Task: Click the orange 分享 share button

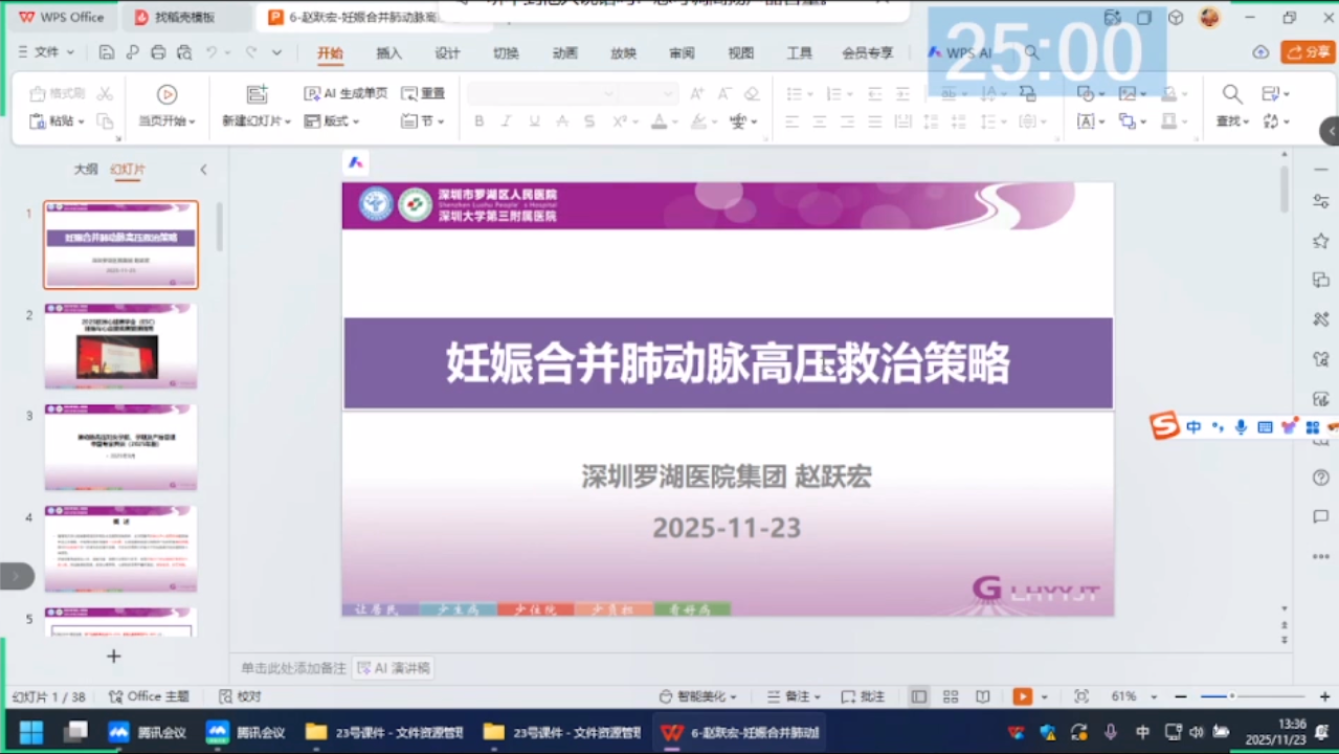Action: pos(1308,53)
